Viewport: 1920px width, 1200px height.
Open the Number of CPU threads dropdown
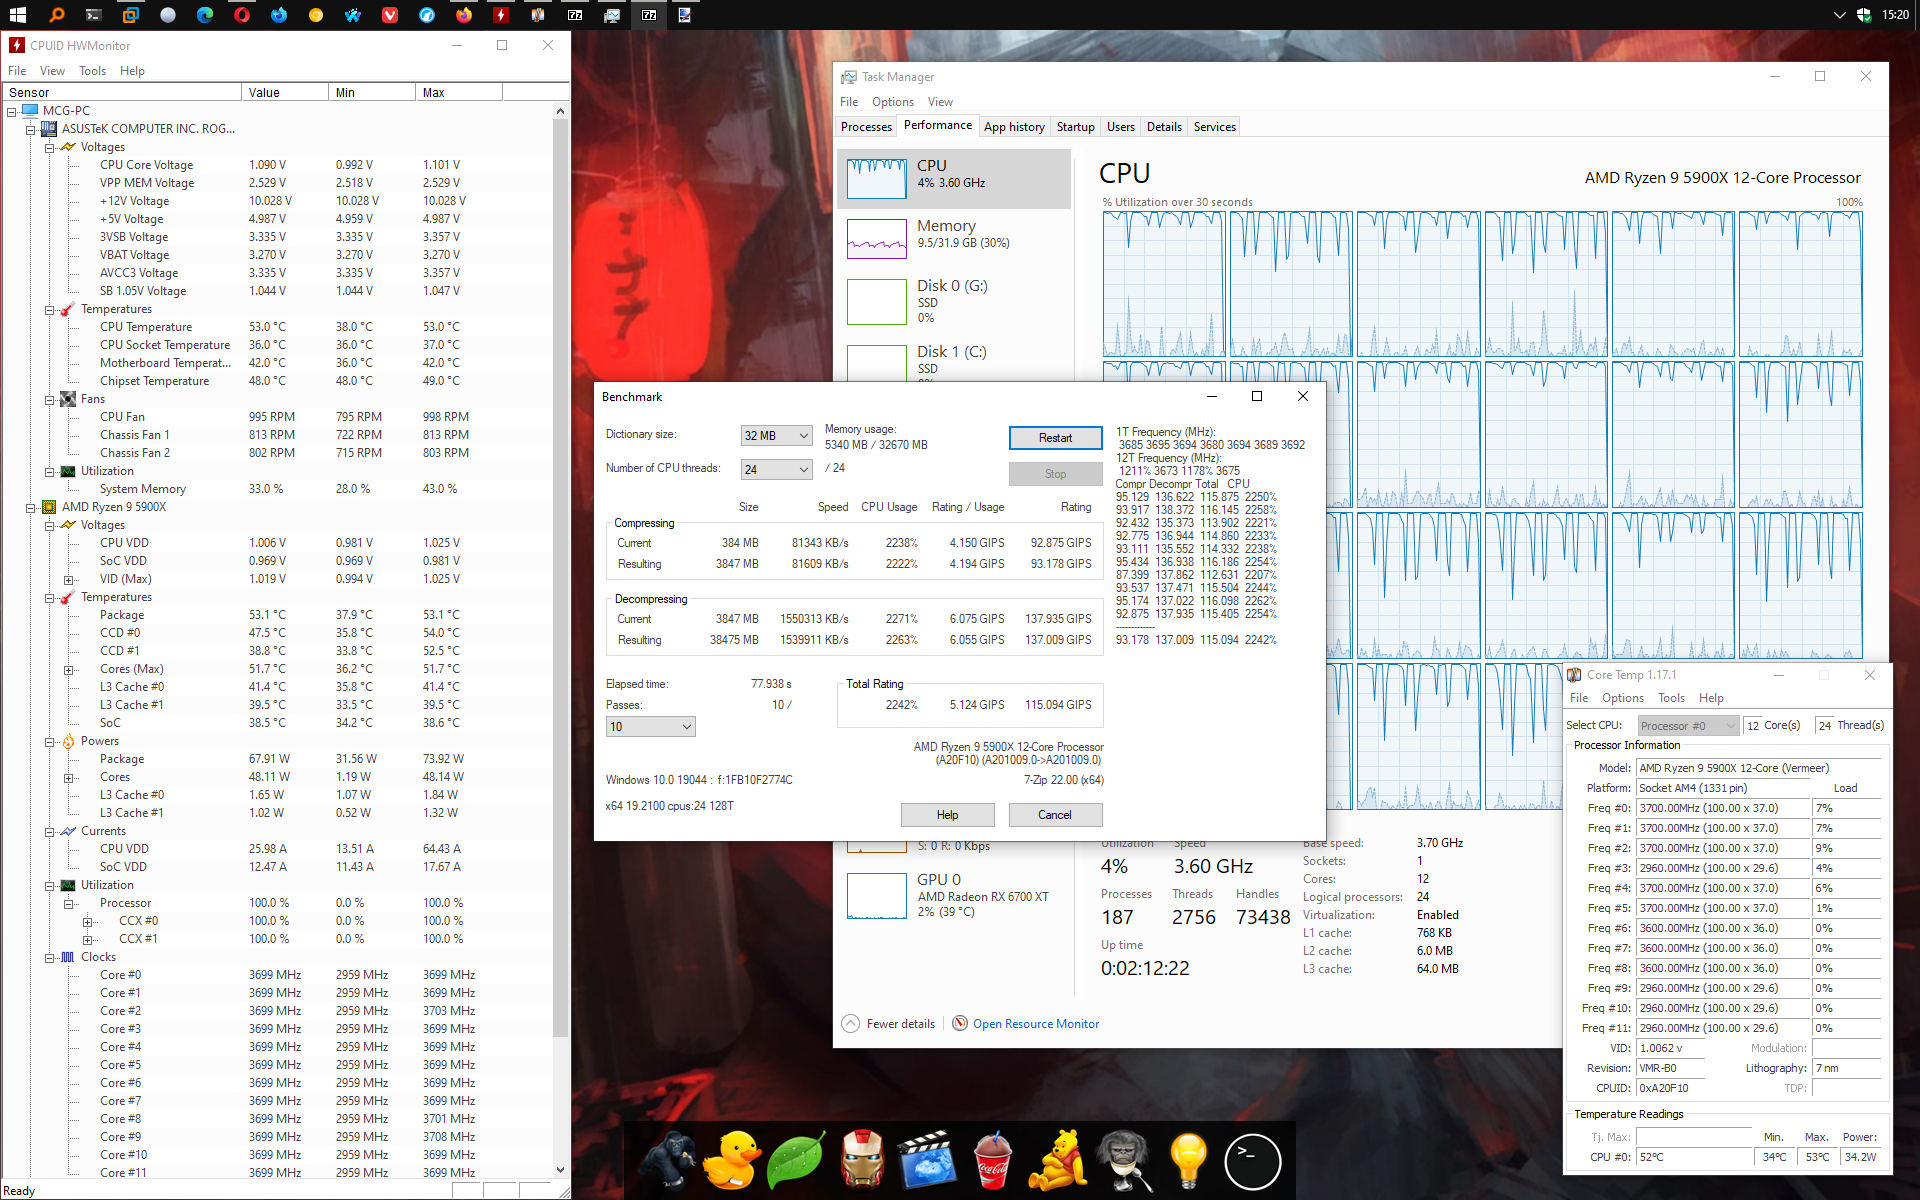[x=776, y=469]
